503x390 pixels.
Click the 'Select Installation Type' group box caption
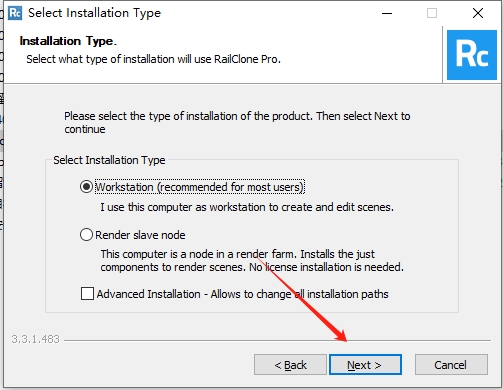pyautogui.click(x=109, y=160)
